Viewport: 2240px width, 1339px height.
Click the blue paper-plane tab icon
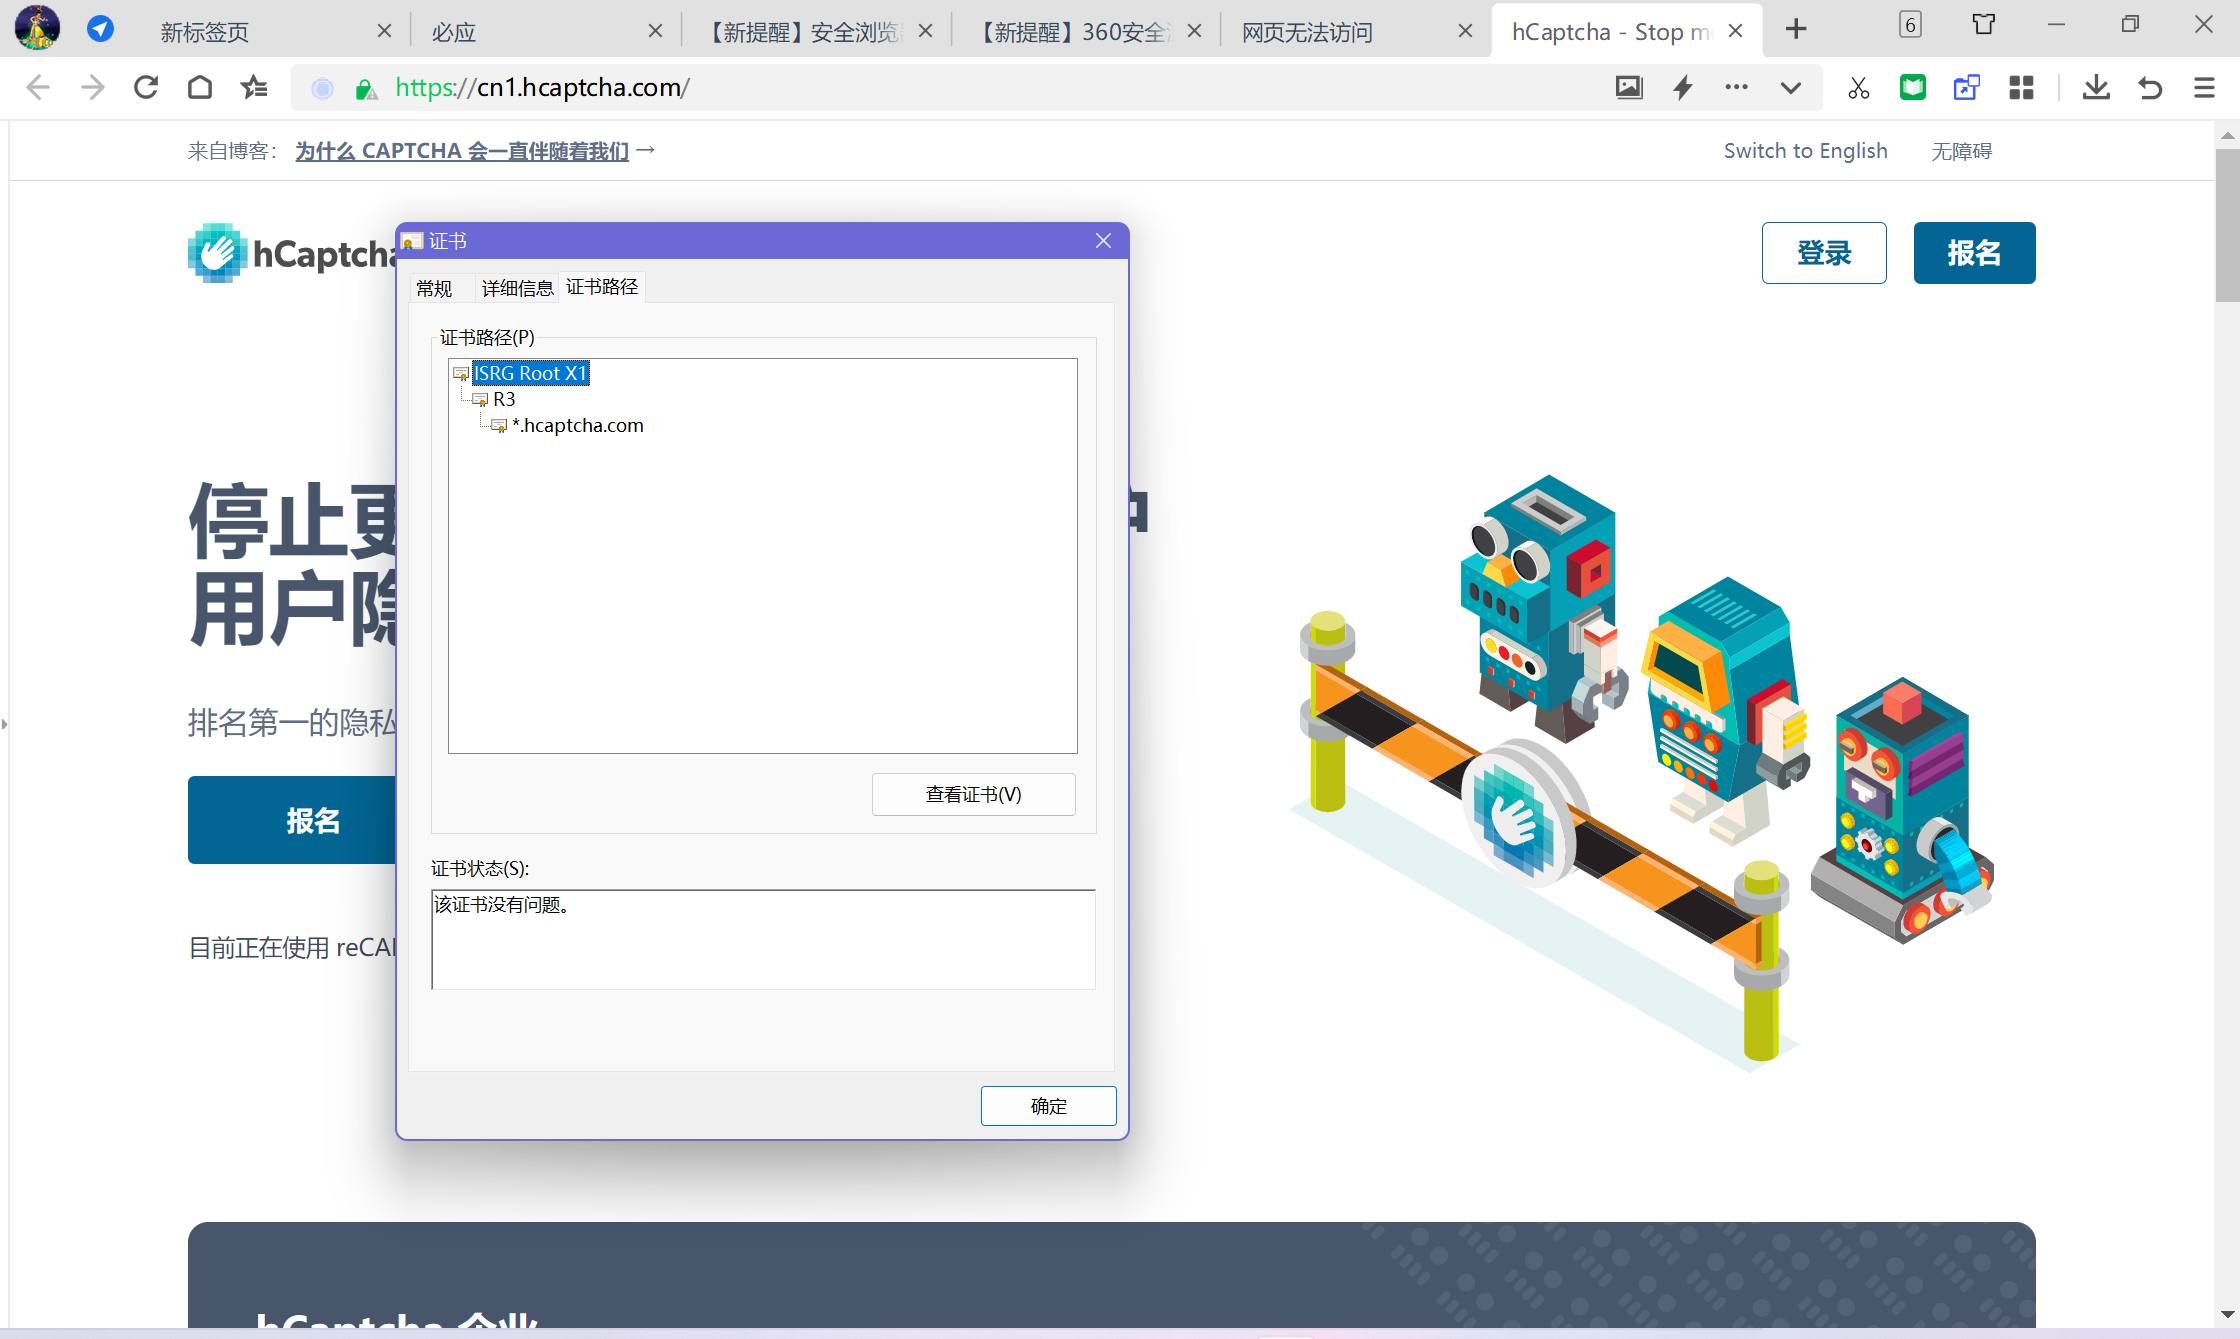[100, 29]
